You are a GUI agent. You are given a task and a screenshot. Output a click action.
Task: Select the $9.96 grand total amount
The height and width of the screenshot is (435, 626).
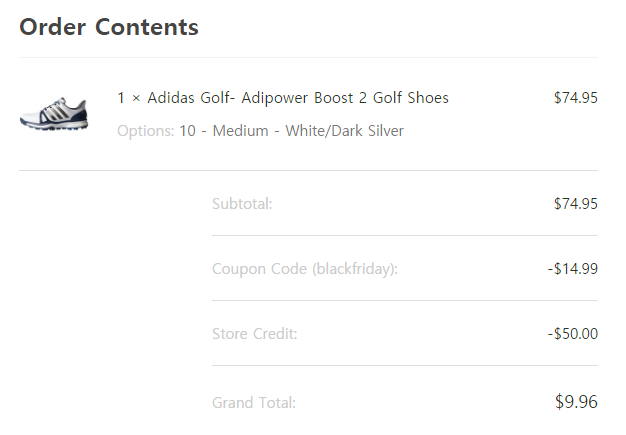pyautogui.click(x=576, y=402)
